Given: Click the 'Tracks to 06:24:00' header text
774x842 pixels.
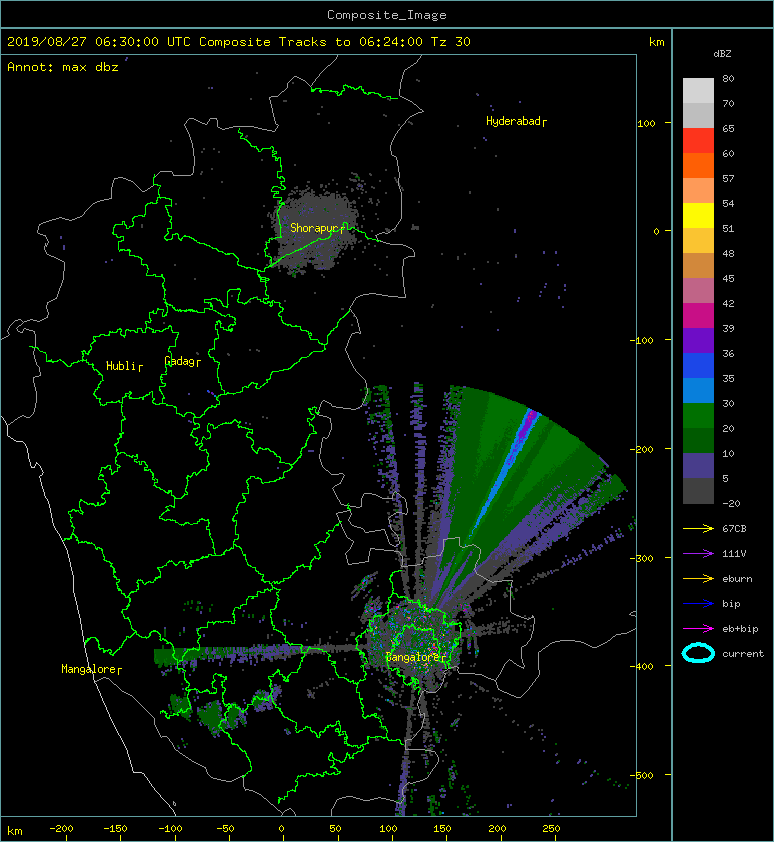Looking at the screenshot, I should 351,42.
